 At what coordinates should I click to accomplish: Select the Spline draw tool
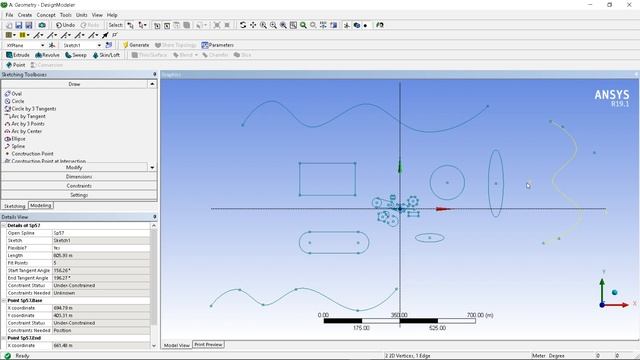pos(15,146)
